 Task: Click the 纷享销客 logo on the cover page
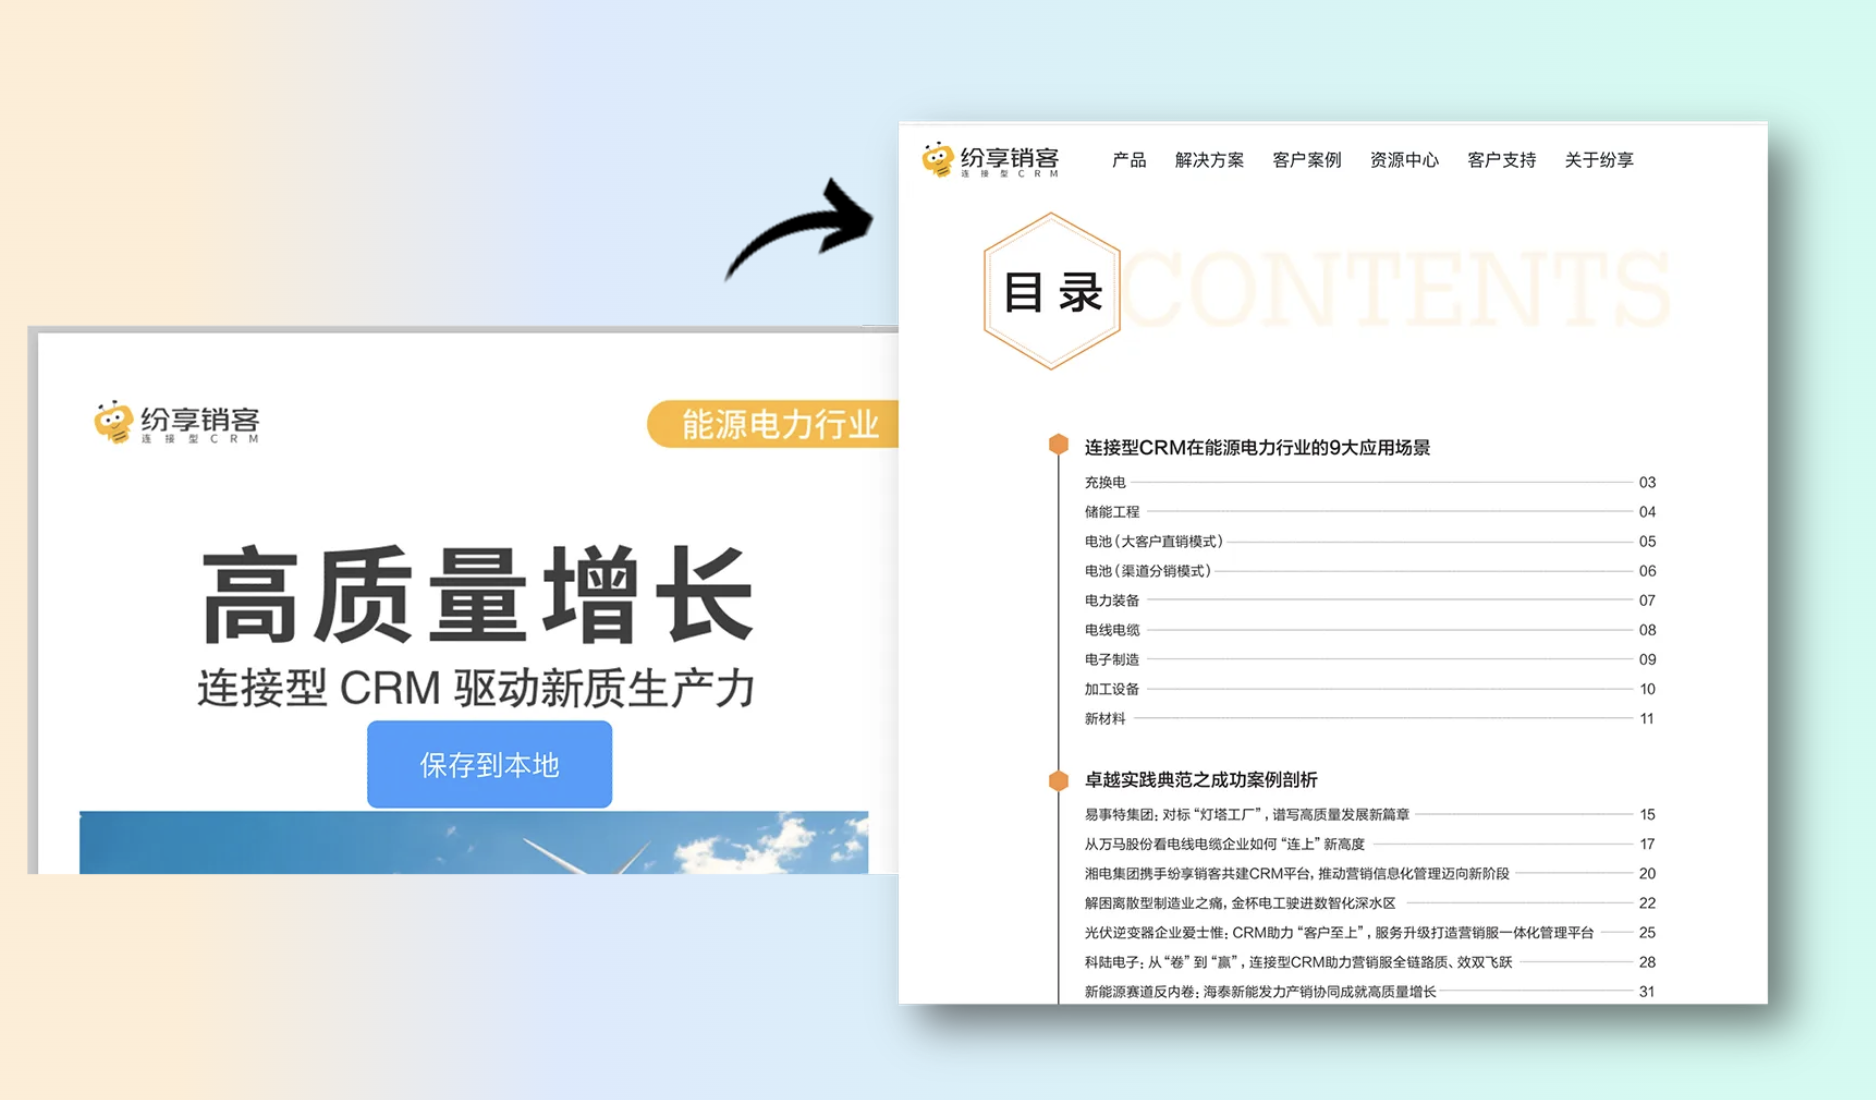click(x=177, y=423)
